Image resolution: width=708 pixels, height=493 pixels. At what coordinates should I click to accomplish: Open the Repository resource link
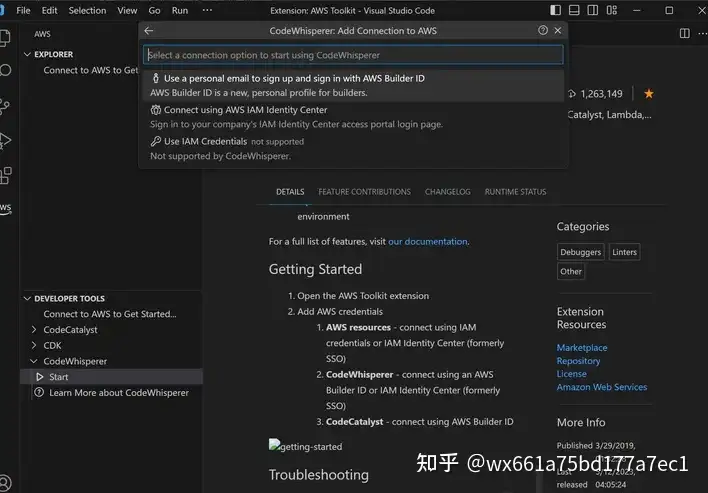pos(578,361)
